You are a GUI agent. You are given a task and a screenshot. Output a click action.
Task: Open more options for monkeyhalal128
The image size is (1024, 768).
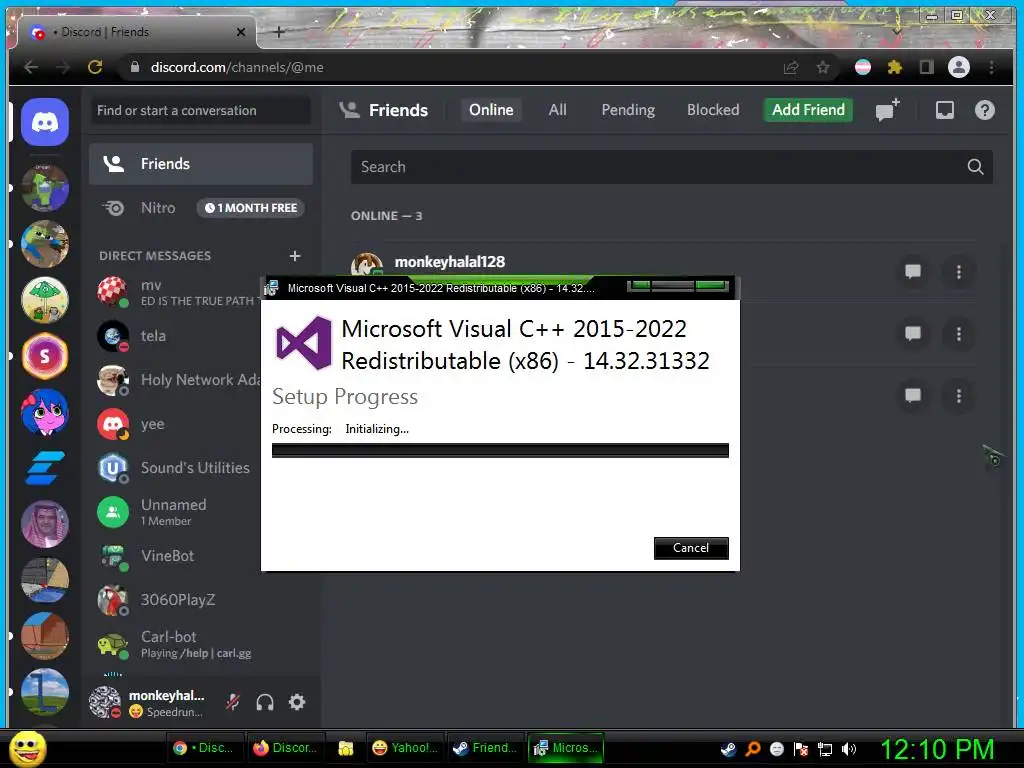(x=958, y=271)
